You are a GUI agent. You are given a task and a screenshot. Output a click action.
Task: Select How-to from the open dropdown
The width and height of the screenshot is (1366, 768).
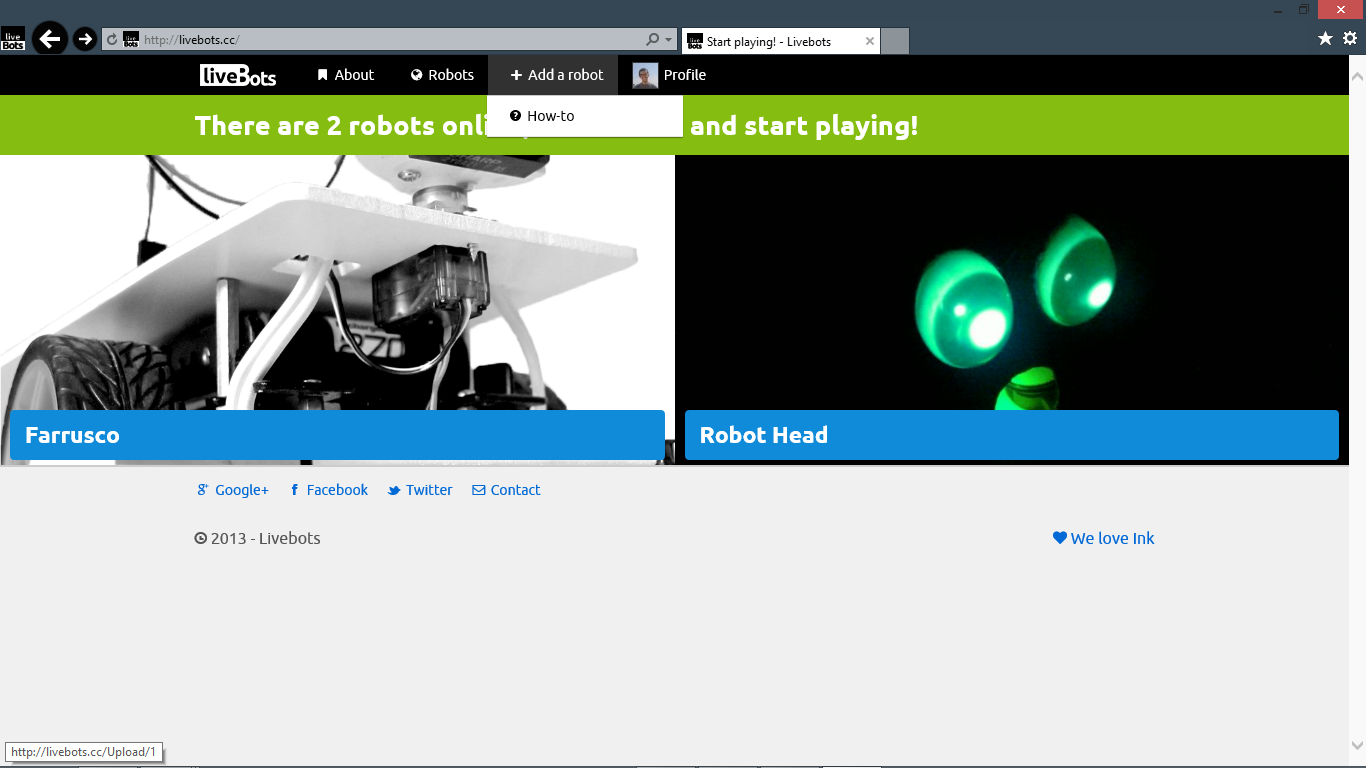(x=551, y=115)
